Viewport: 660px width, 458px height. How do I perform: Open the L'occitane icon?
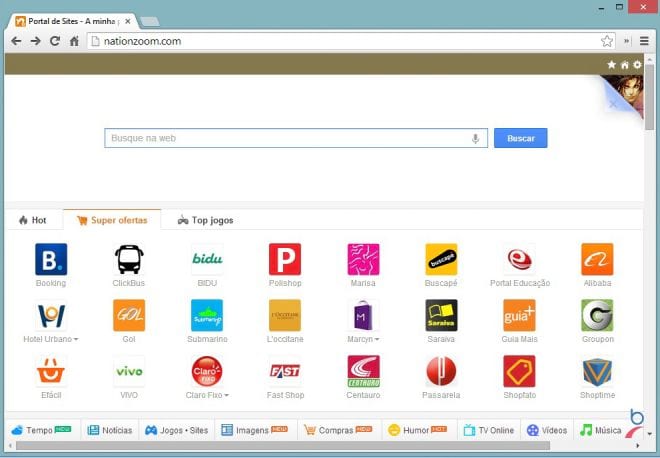click(x=285, y=315)
